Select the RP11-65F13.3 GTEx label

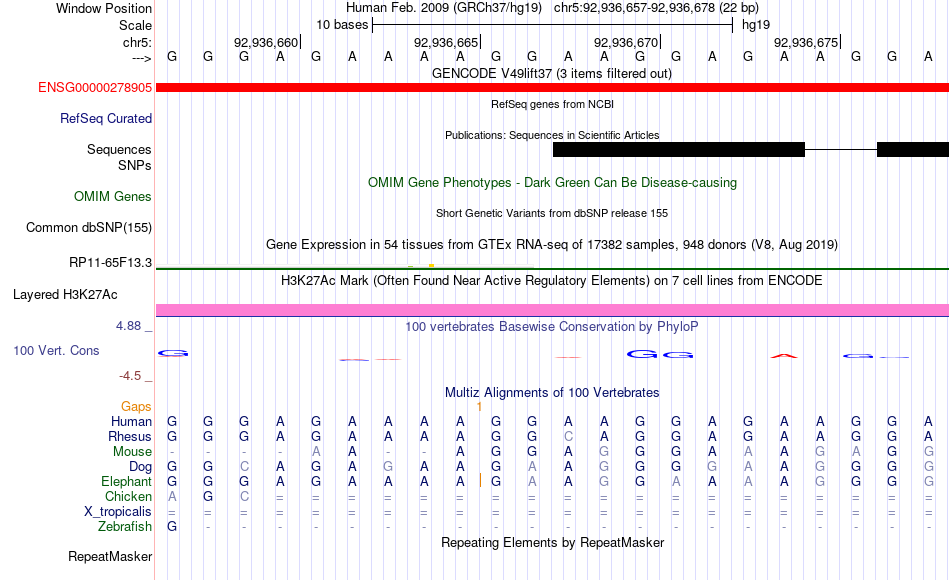[110, 262]
